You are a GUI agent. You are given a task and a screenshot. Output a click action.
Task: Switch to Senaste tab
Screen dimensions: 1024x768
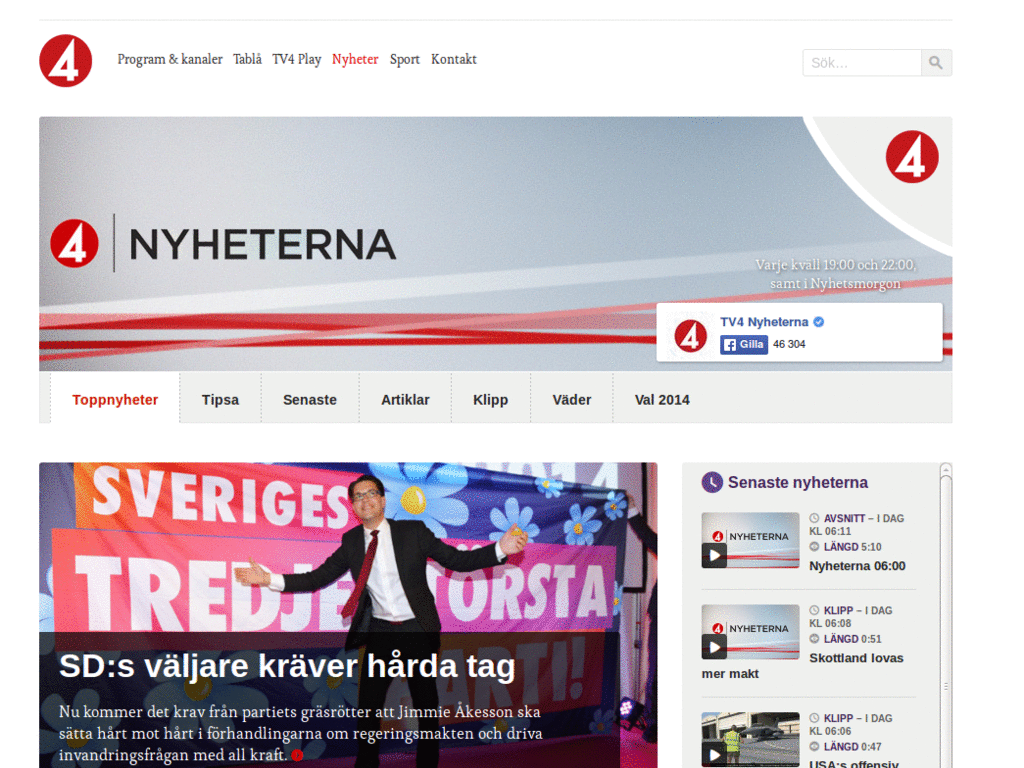[x=310, y=400]
